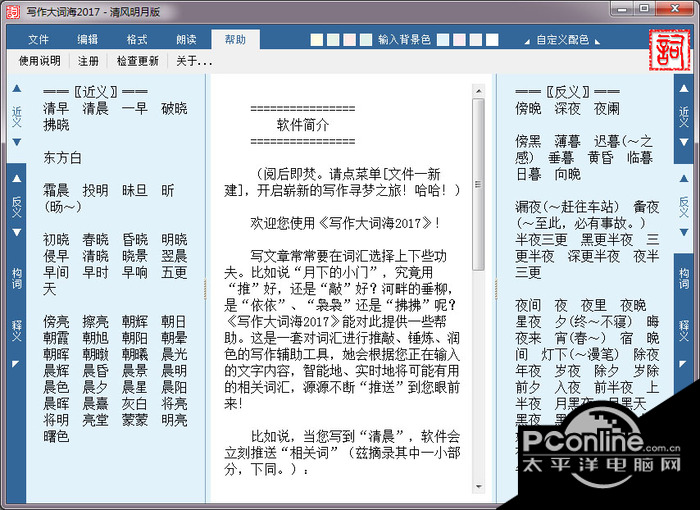
Task: Open the 关于... dialog
Action: (194, 61)
